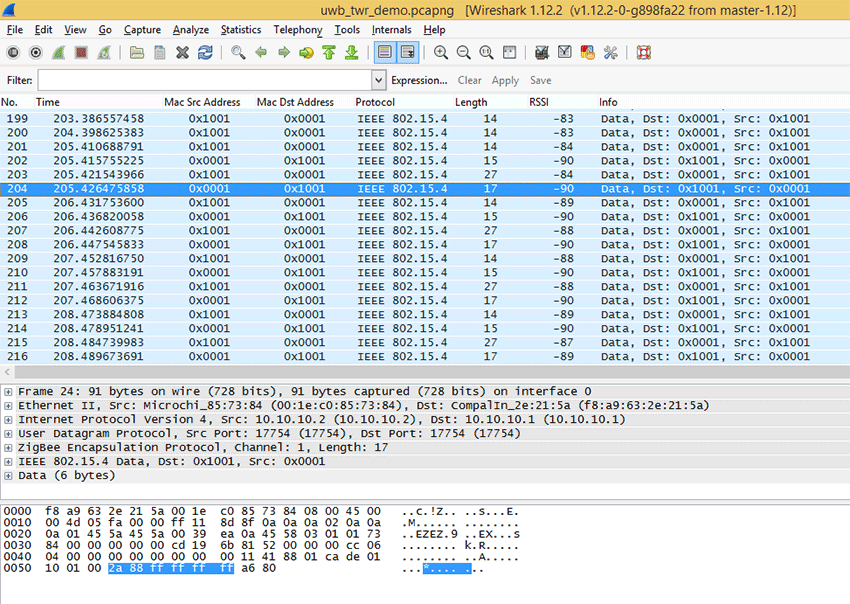Image resolution: width=850 pixels, height=604 pixels.
Task: Click highlighted bytes 2a 88 ff in hex pane
Action: point(171,568)
